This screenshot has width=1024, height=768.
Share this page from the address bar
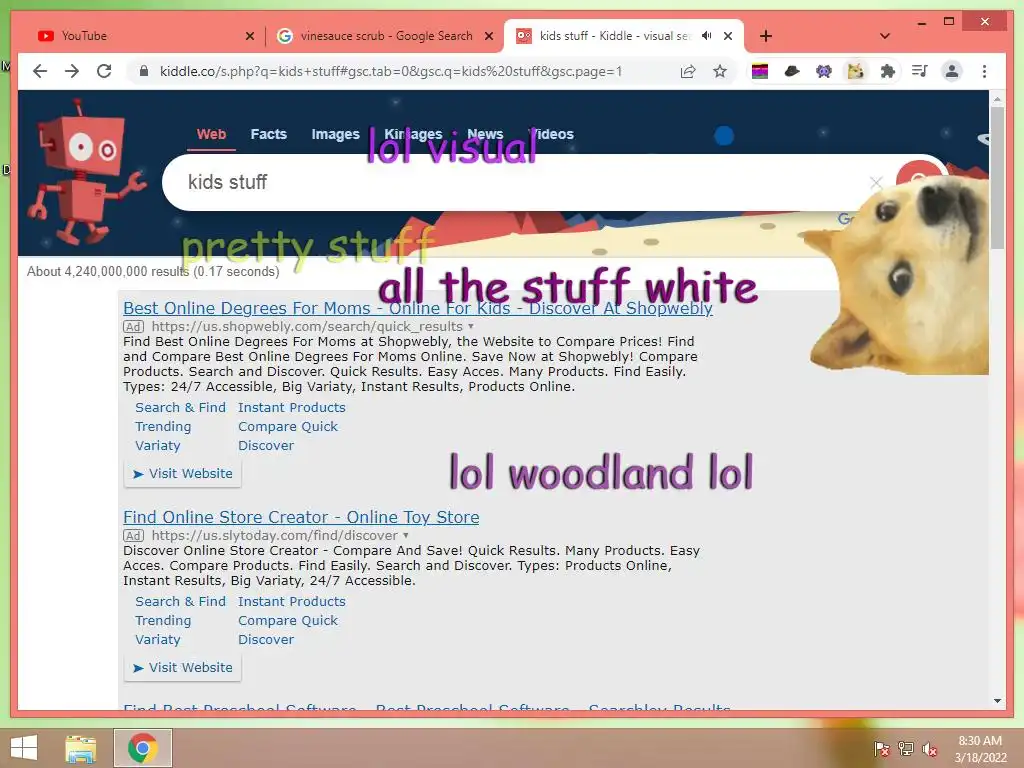pyautogui.click(x=688, y=71)
